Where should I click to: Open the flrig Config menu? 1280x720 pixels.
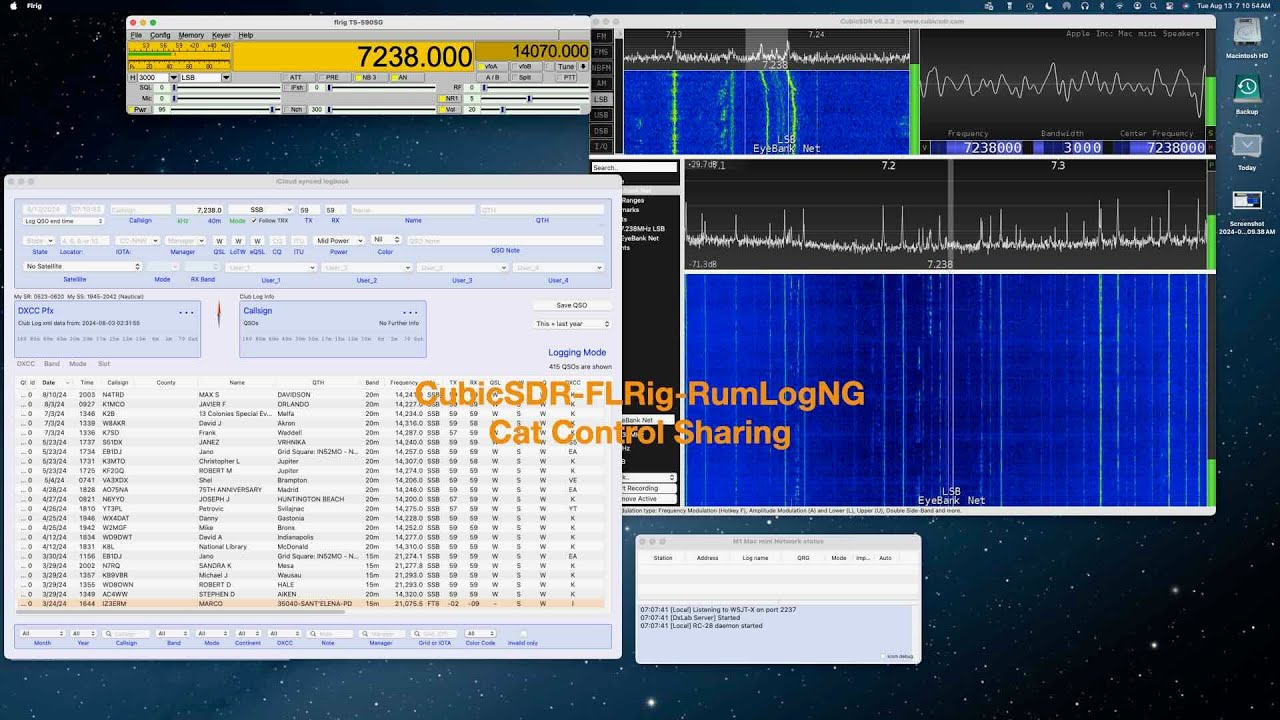tap(160, 35)
